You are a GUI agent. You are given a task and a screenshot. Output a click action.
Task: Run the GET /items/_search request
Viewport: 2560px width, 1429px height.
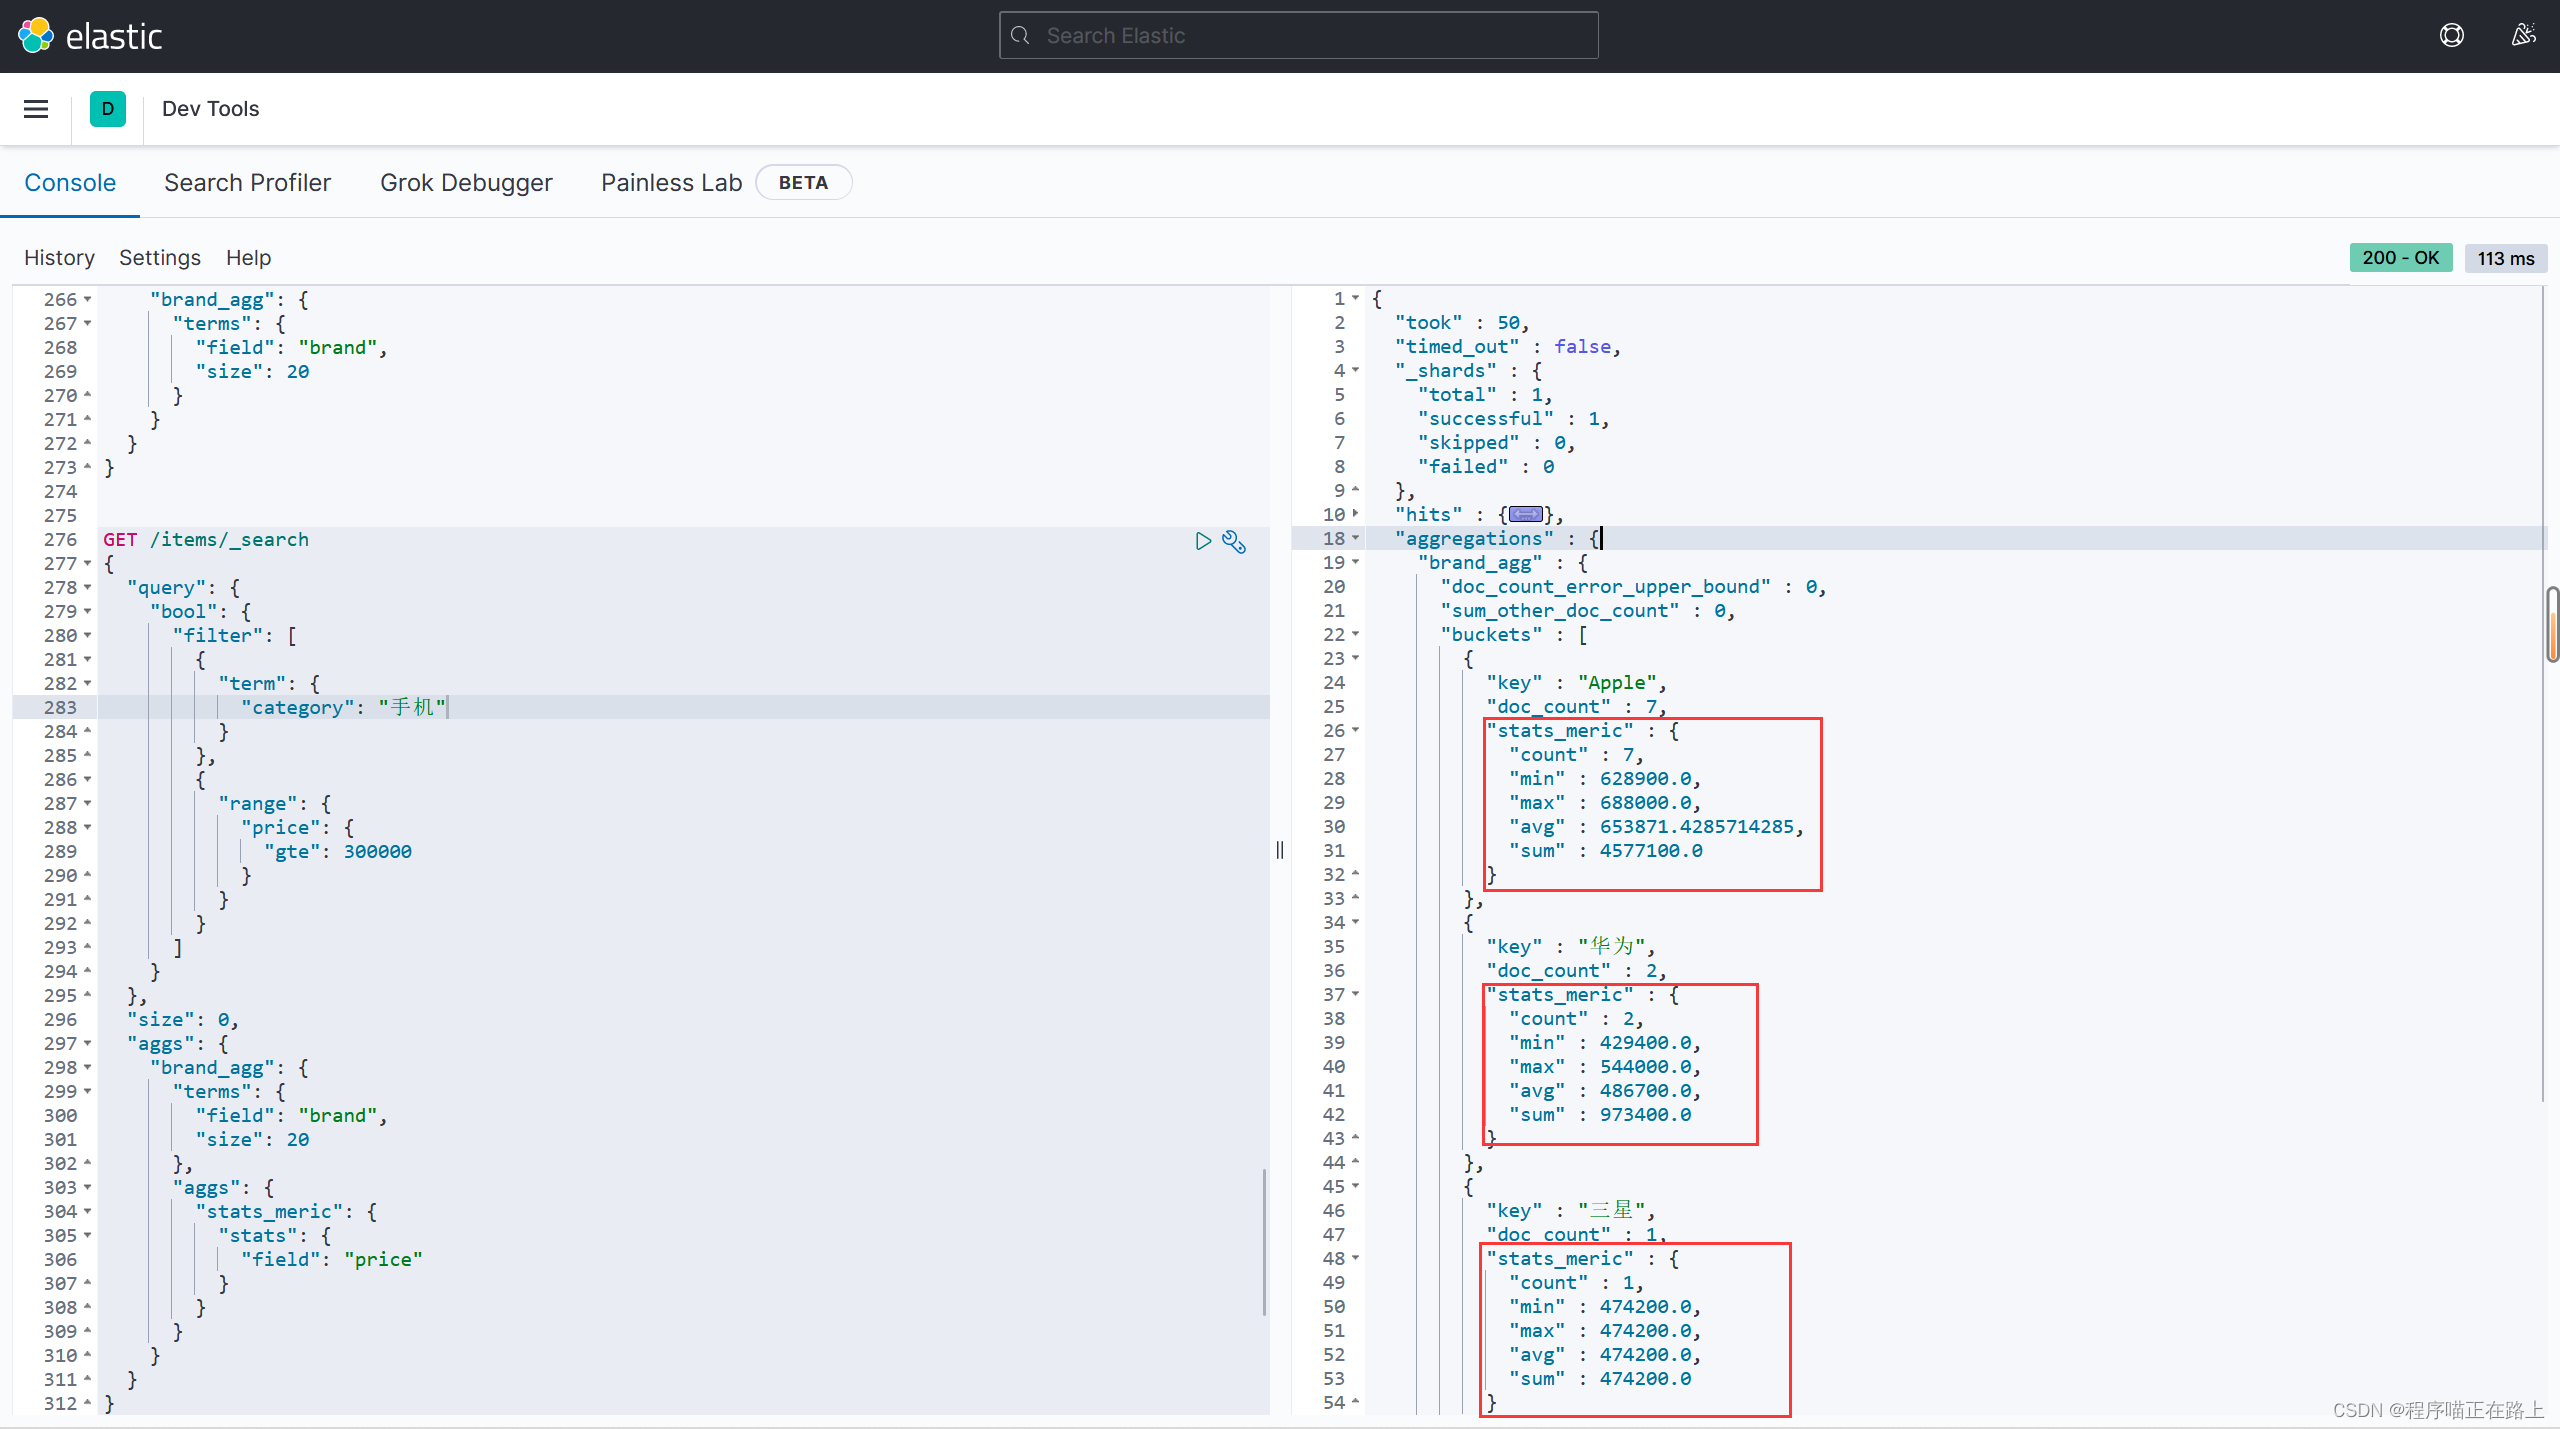point(1203,541)
